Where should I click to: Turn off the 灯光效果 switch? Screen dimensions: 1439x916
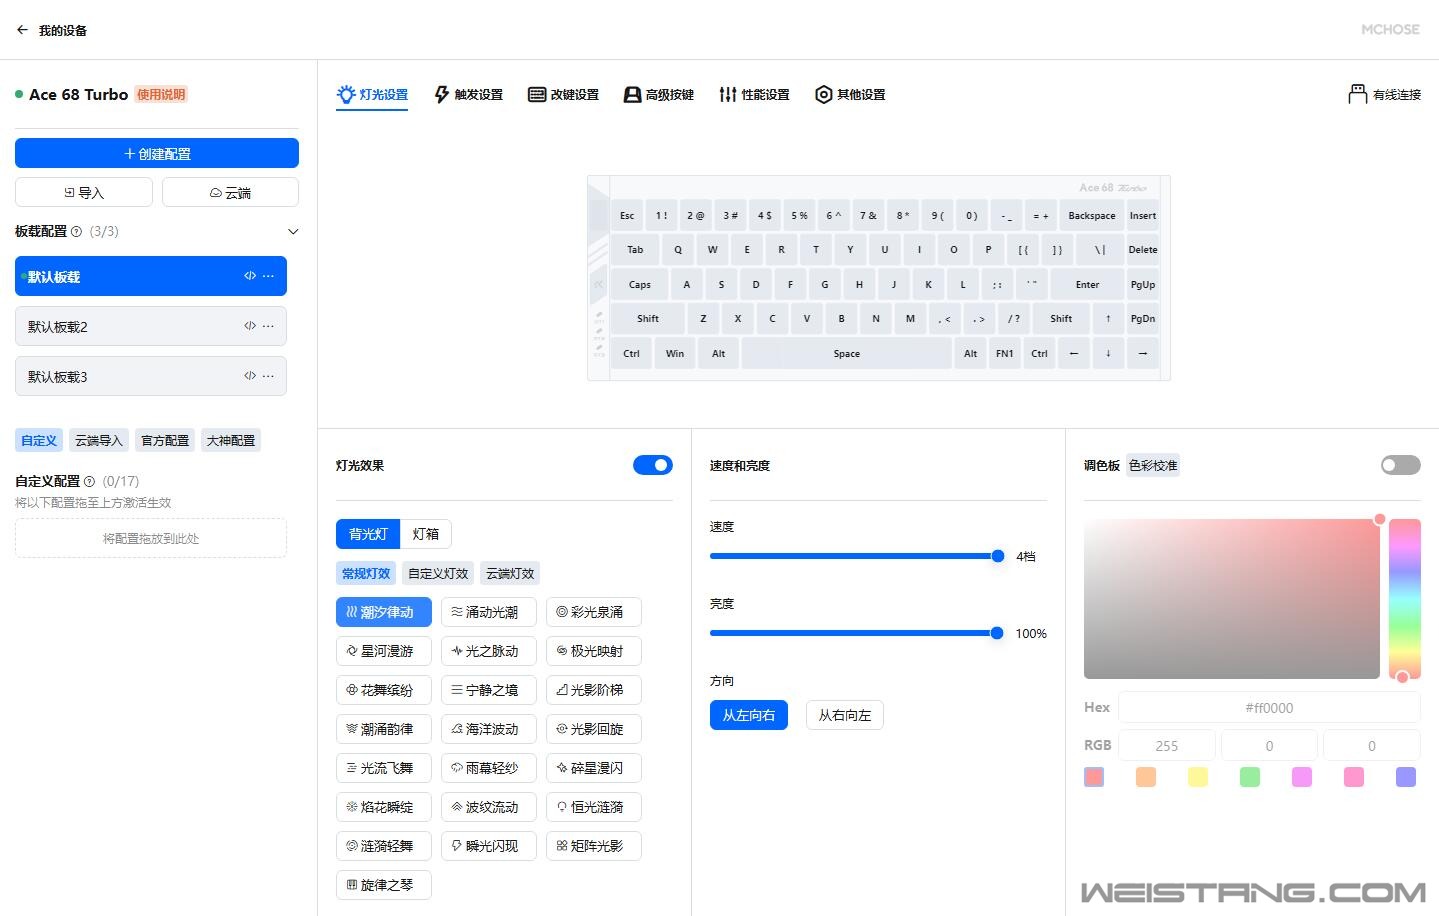[652, 465]
